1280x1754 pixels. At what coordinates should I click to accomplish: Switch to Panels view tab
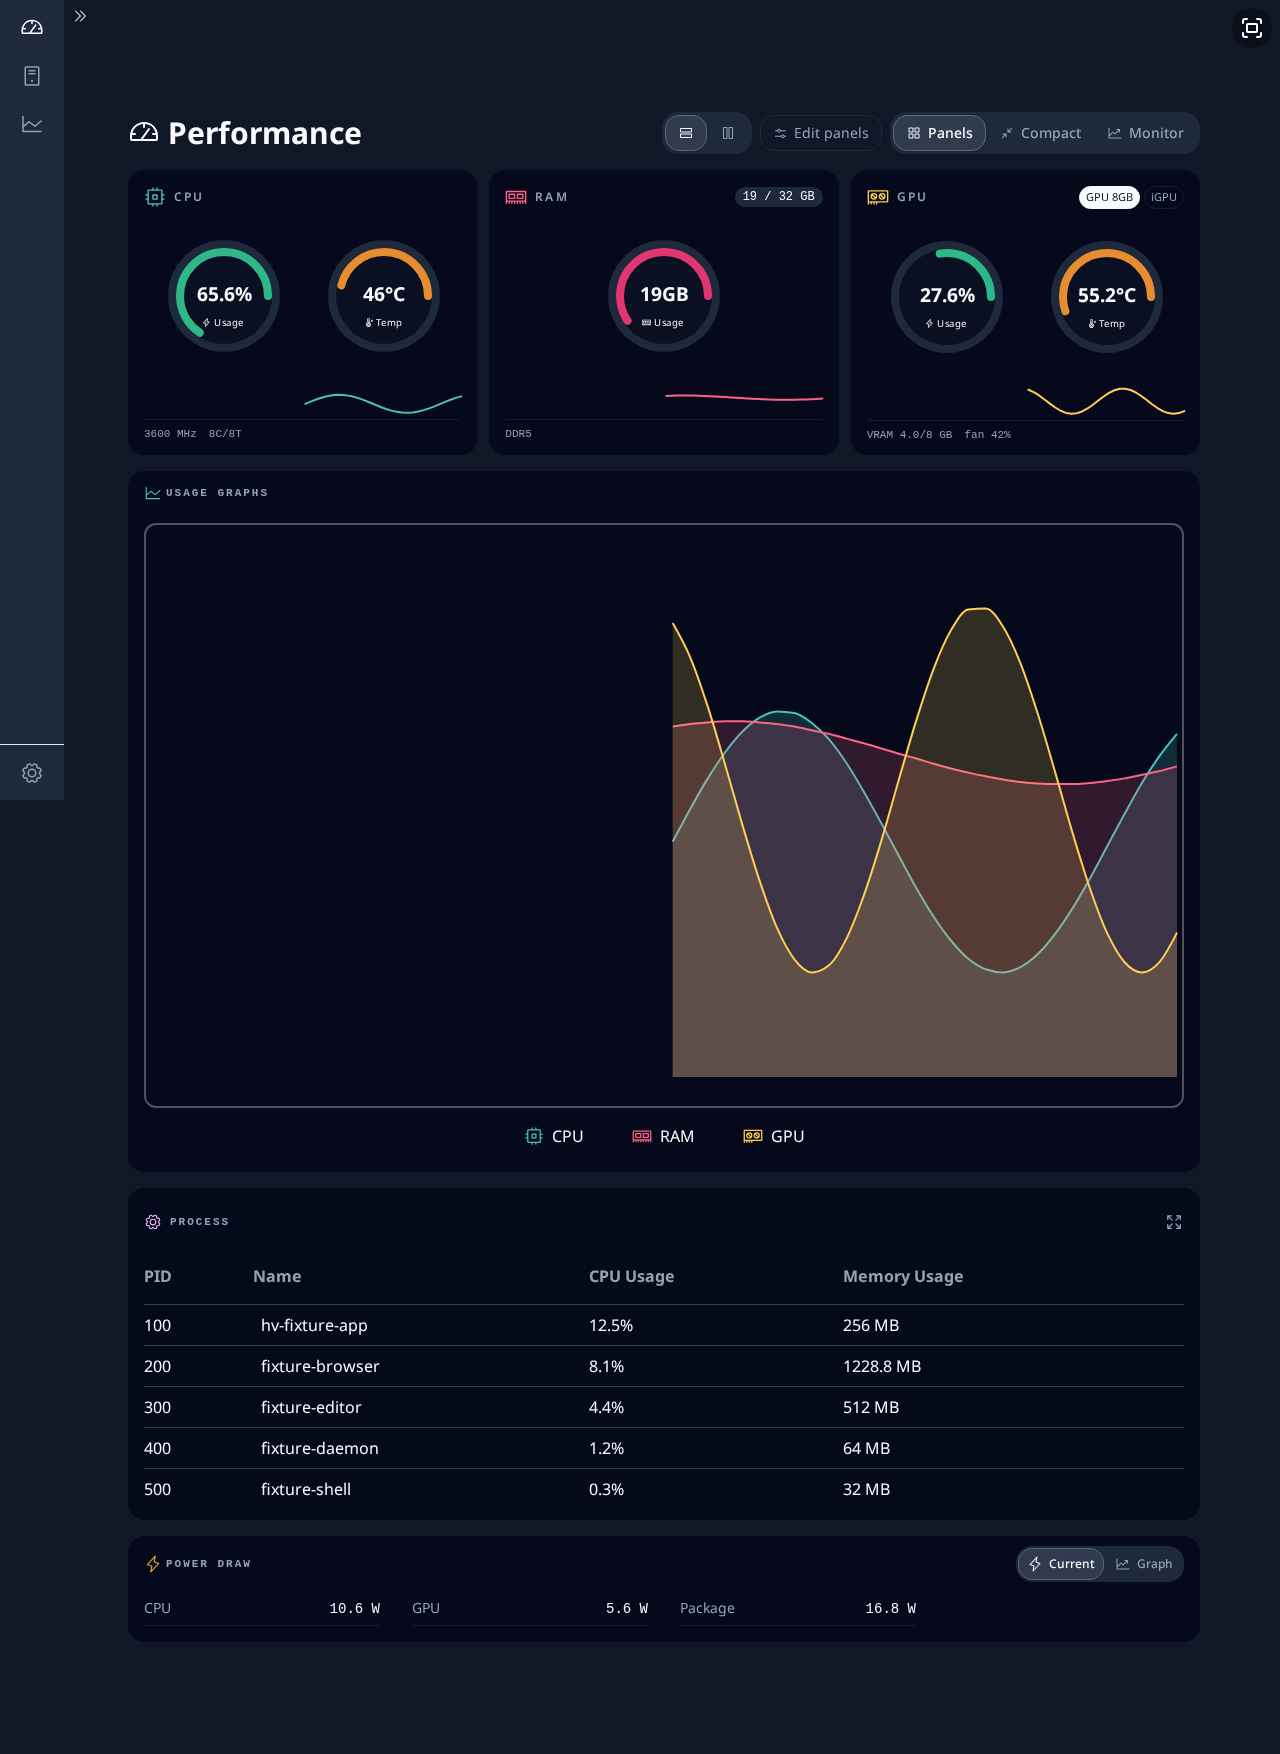[x=939, y=133]
